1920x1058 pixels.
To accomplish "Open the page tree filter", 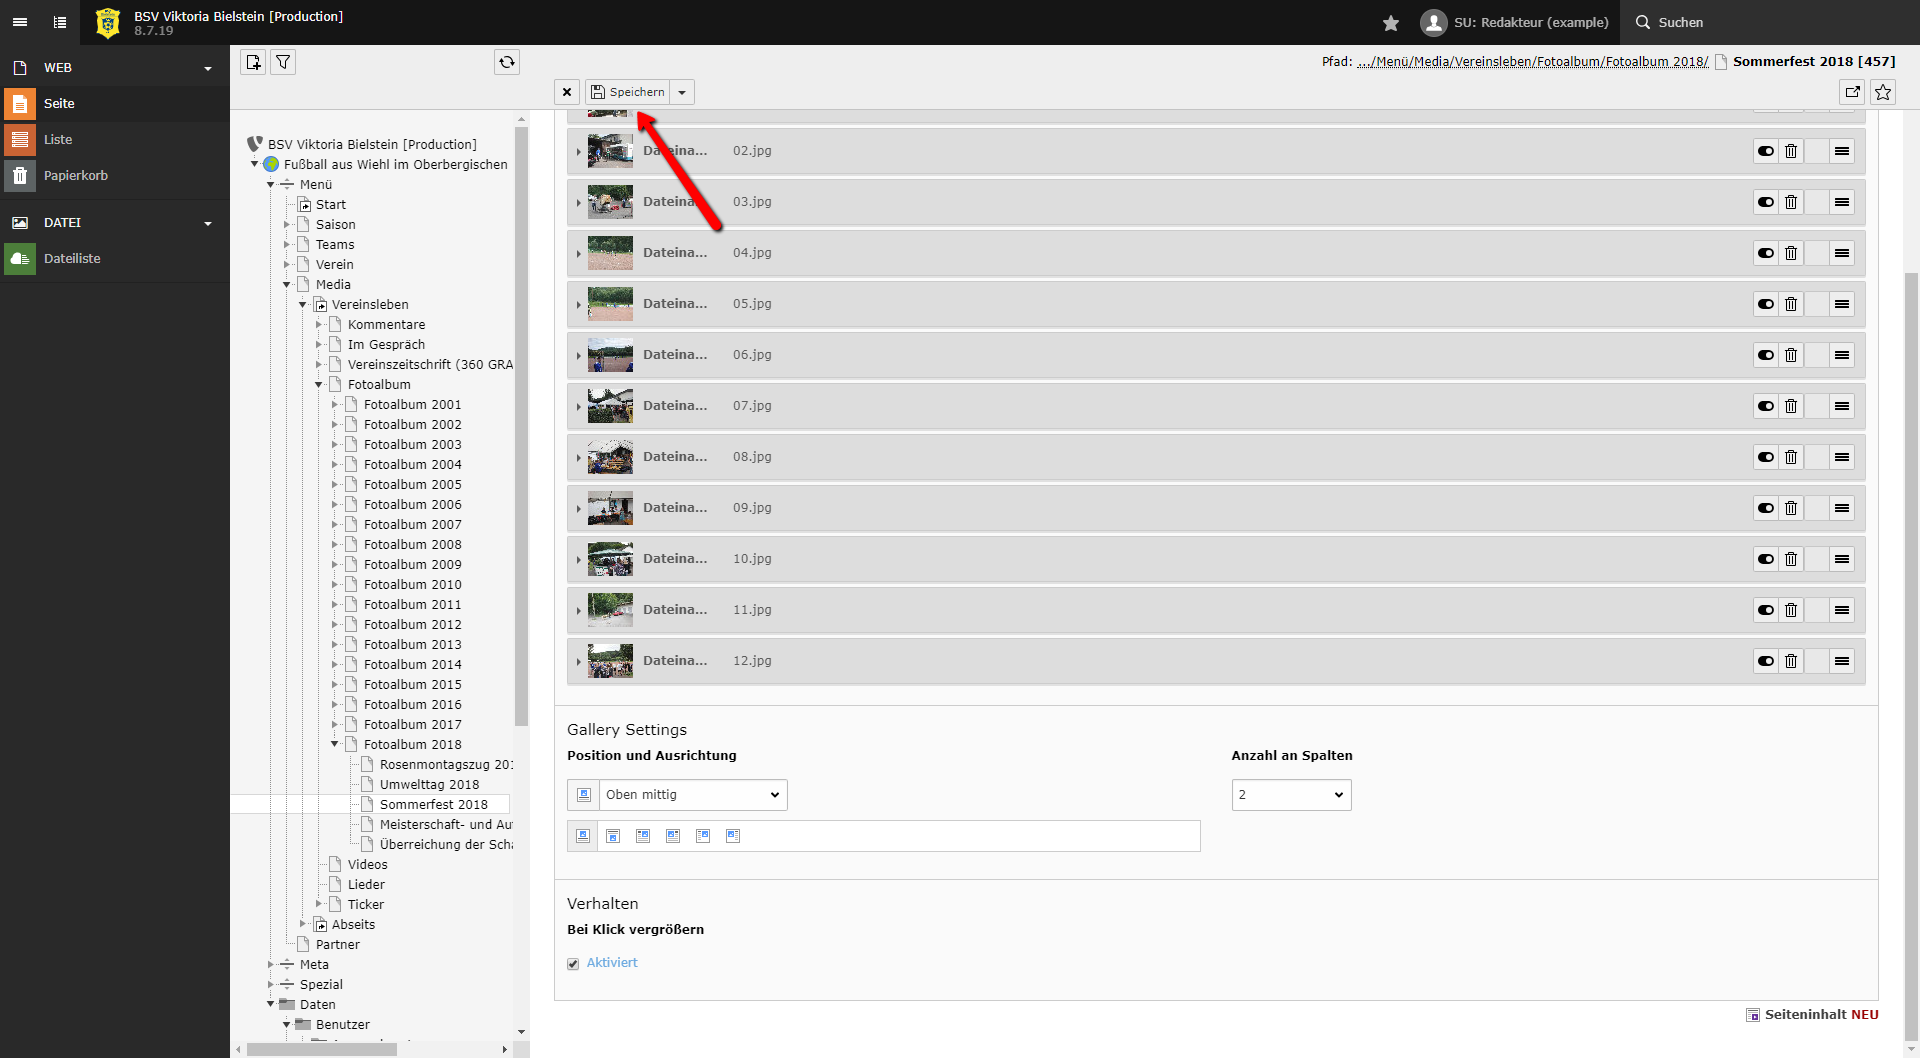I will pos(284,62).
